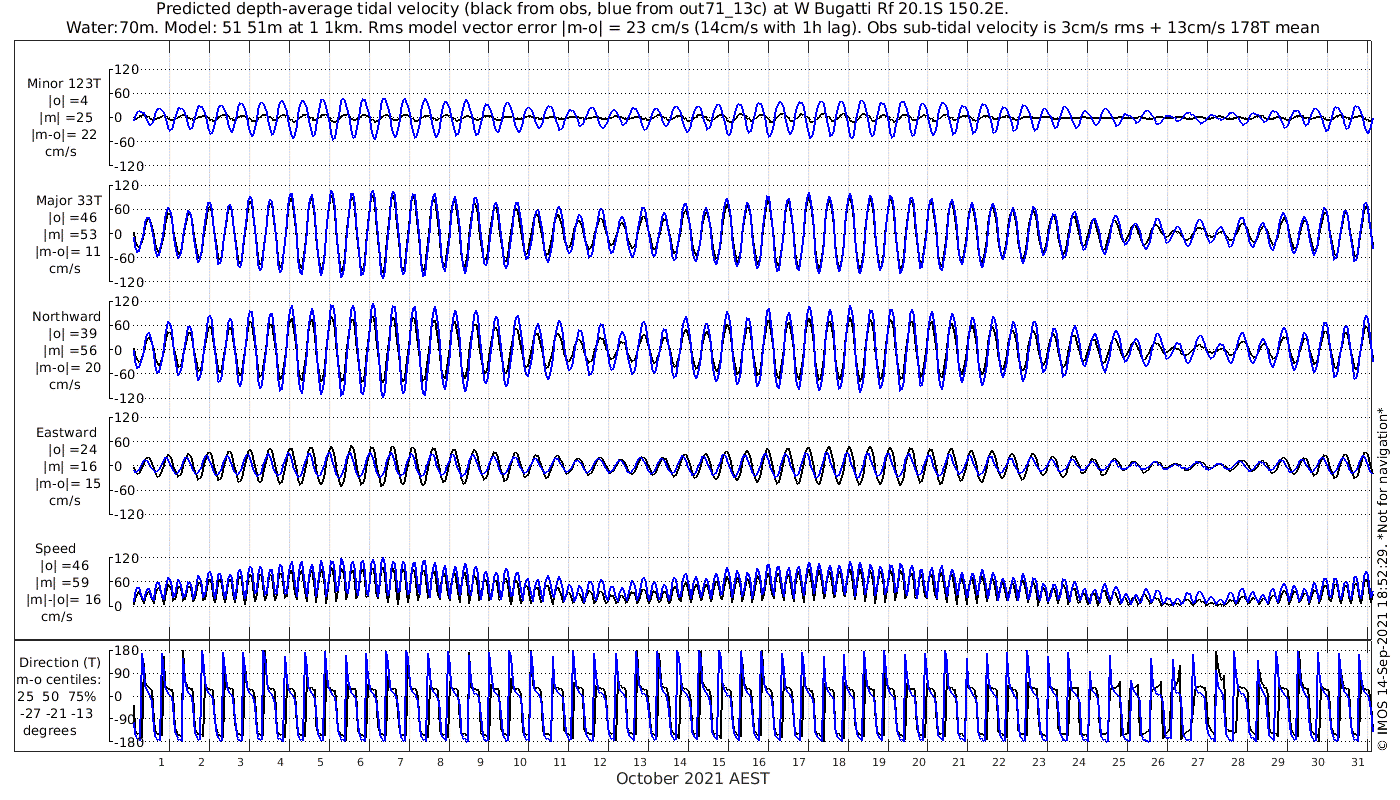Click day 15 on the date axis
The image size is (1400, 800).
pyautogui.click(x=719, y=762)
